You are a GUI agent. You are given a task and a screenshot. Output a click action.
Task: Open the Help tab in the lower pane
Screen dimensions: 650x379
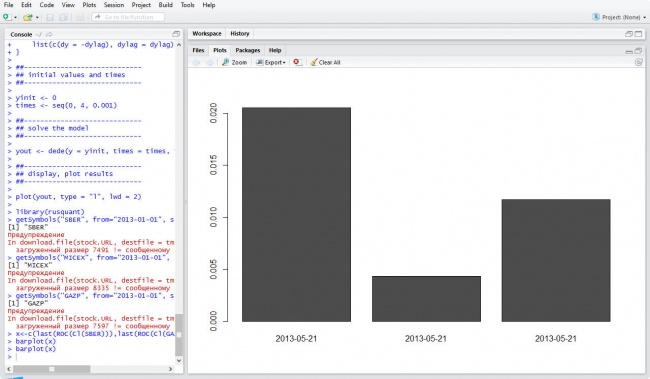tap(275, 50)
